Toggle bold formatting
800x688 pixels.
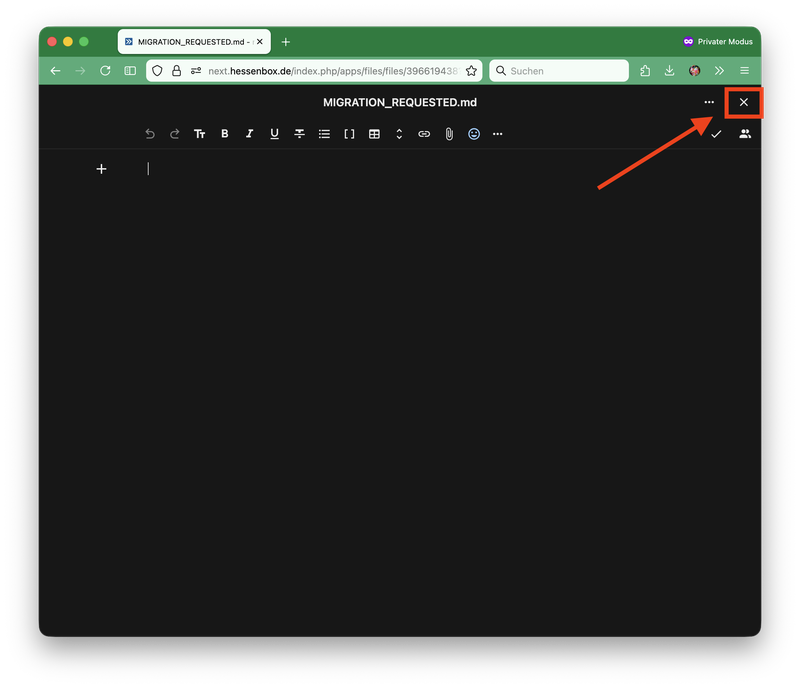pyautogui.click(x=224, y=134)
